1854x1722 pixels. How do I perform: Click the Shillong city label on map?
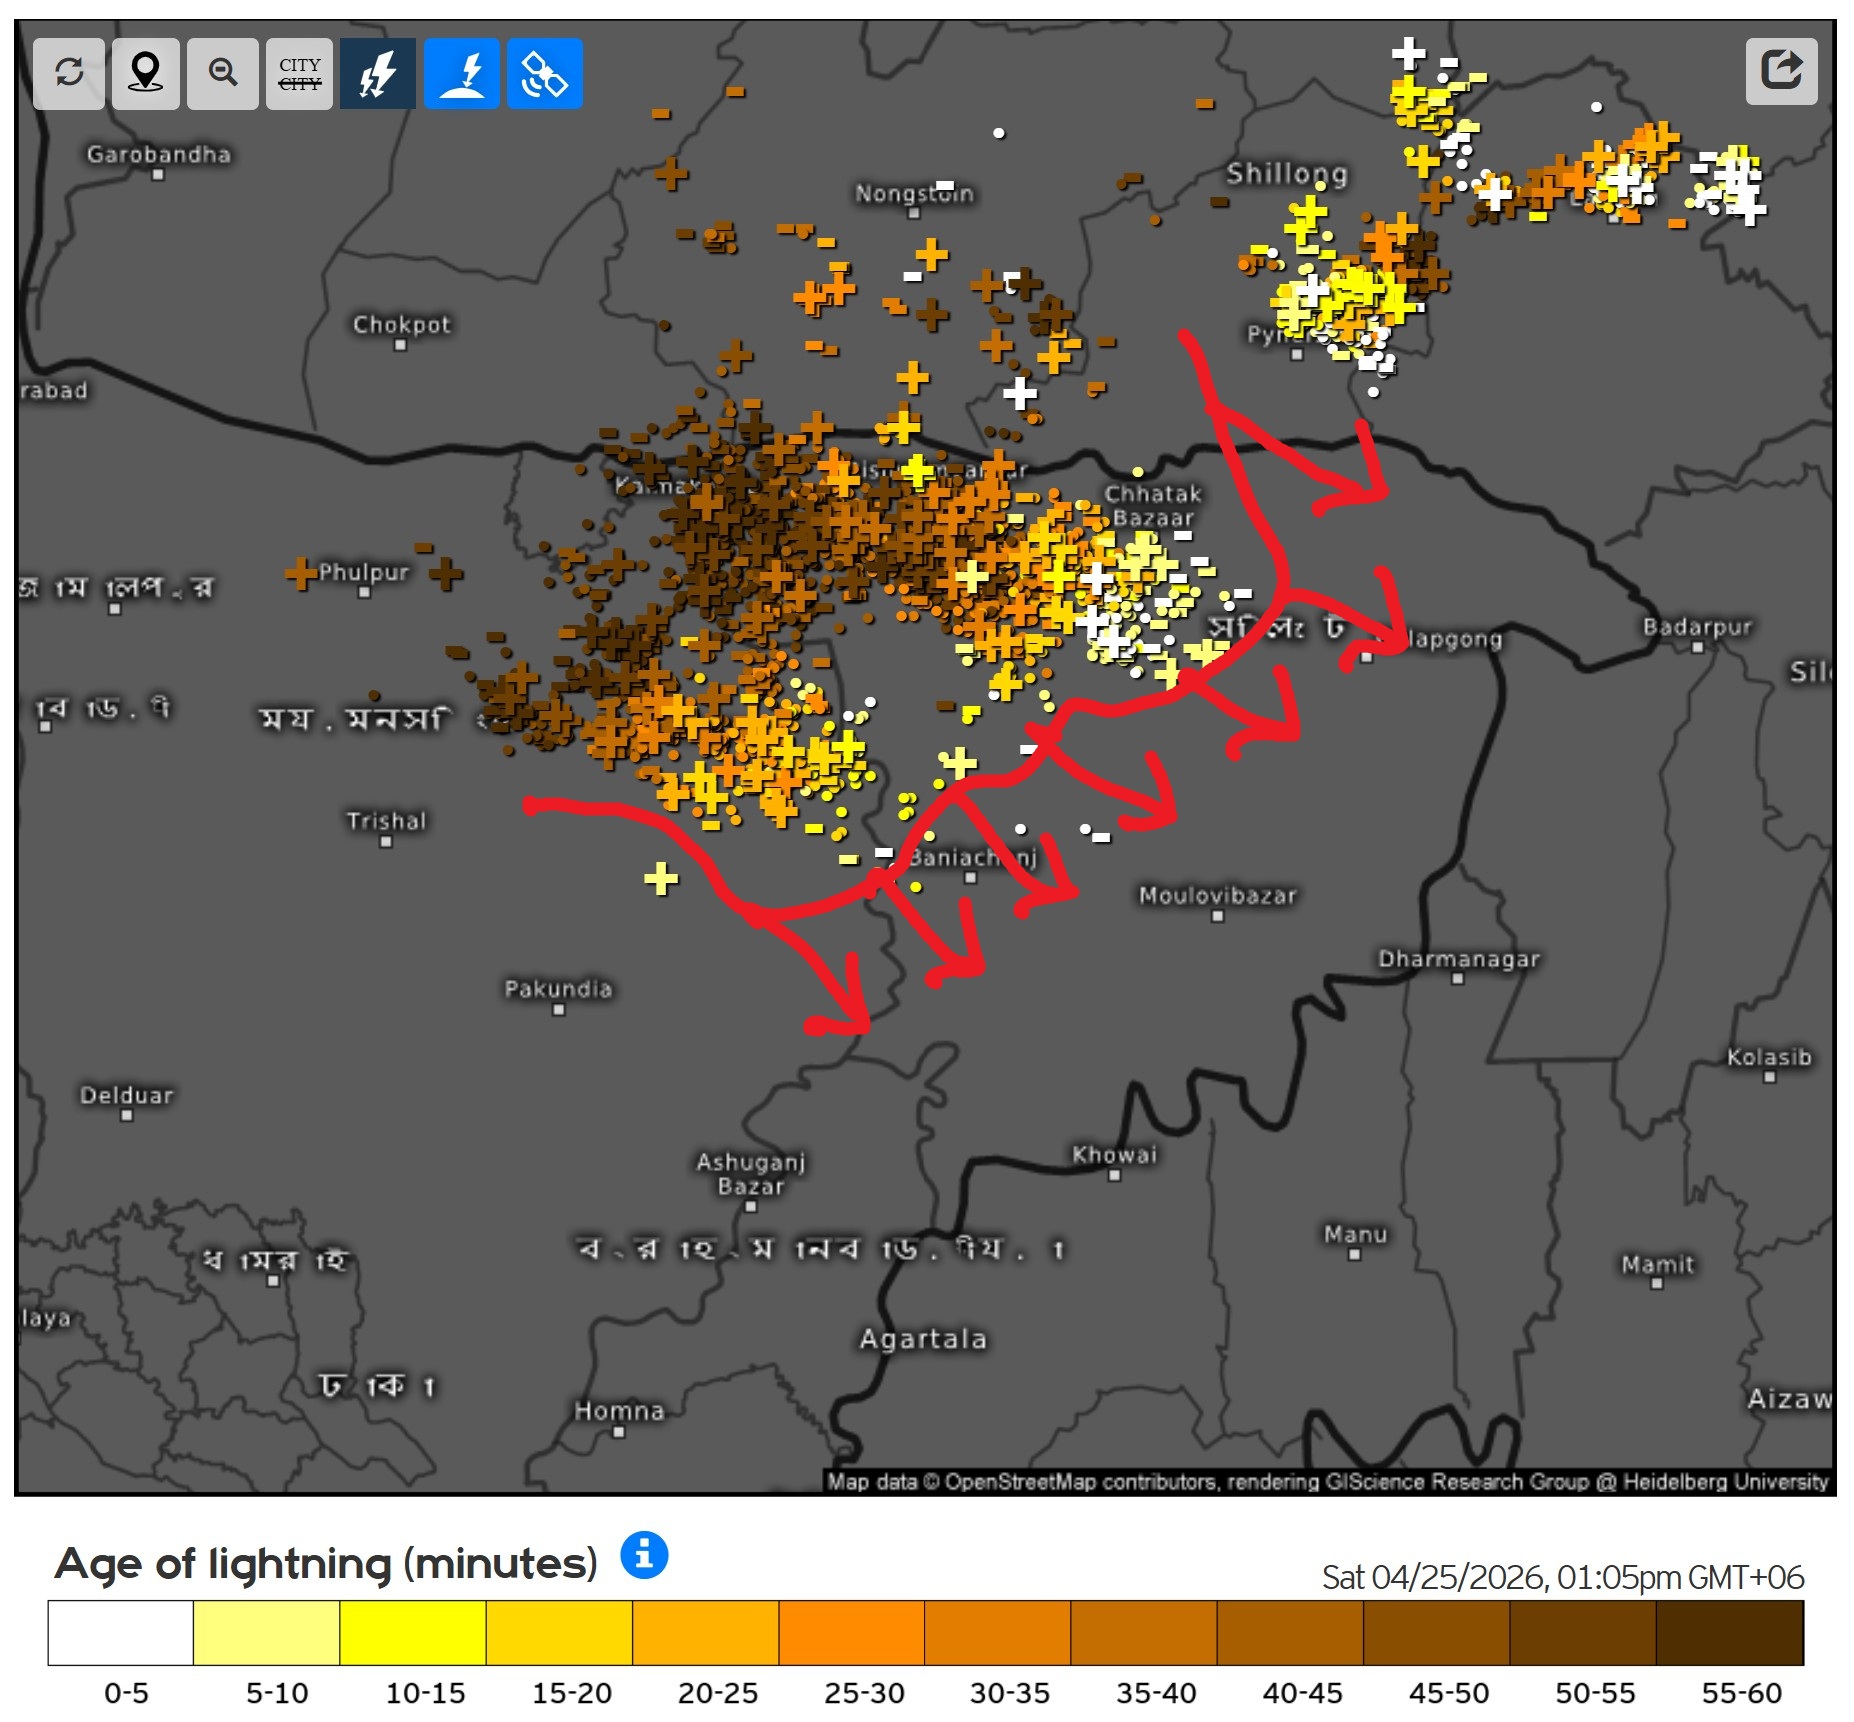click(1286, 174)
